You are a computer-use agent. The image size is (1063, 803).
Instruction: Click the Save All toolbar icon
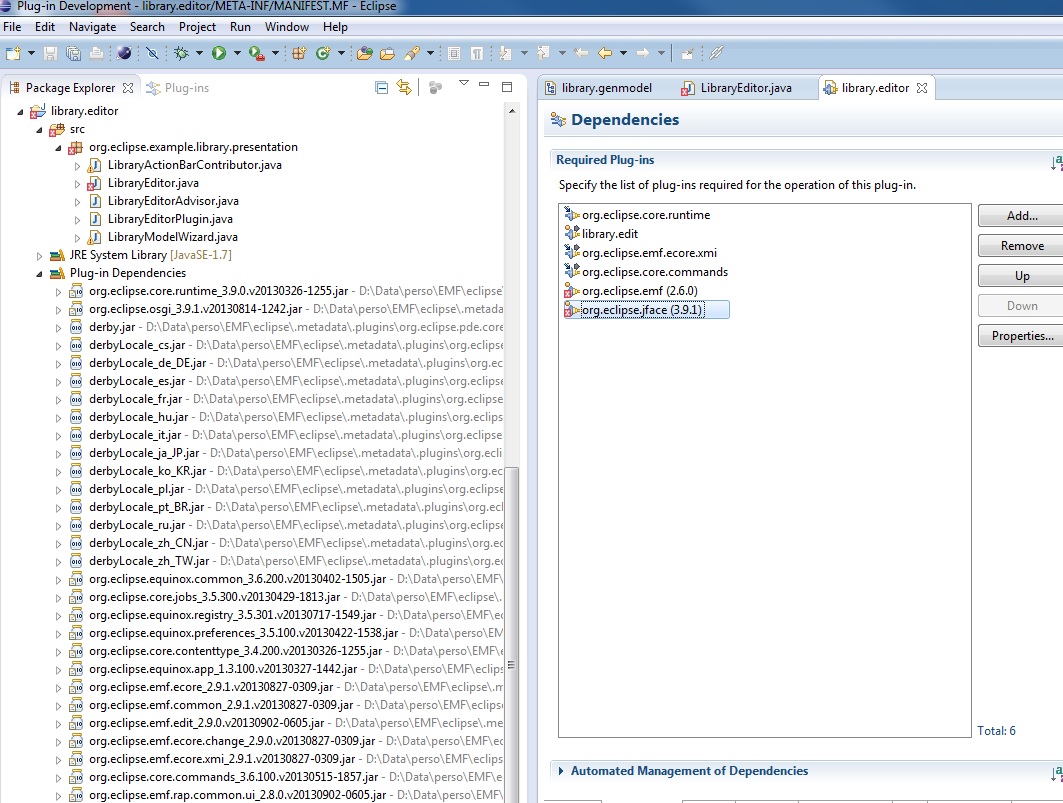click(73, 53)
